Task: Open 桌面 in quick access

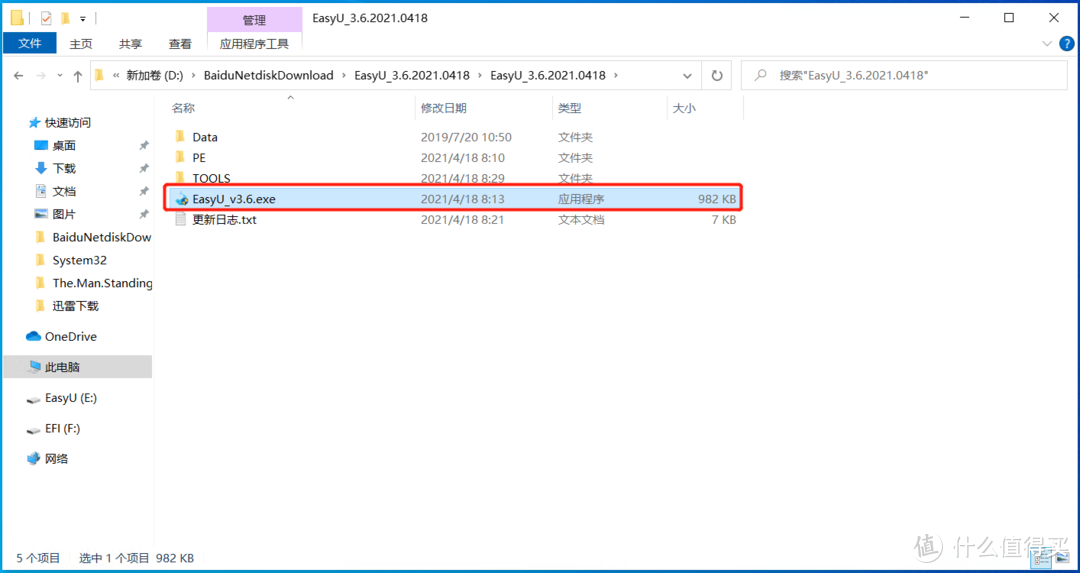Action: [64, 146]
